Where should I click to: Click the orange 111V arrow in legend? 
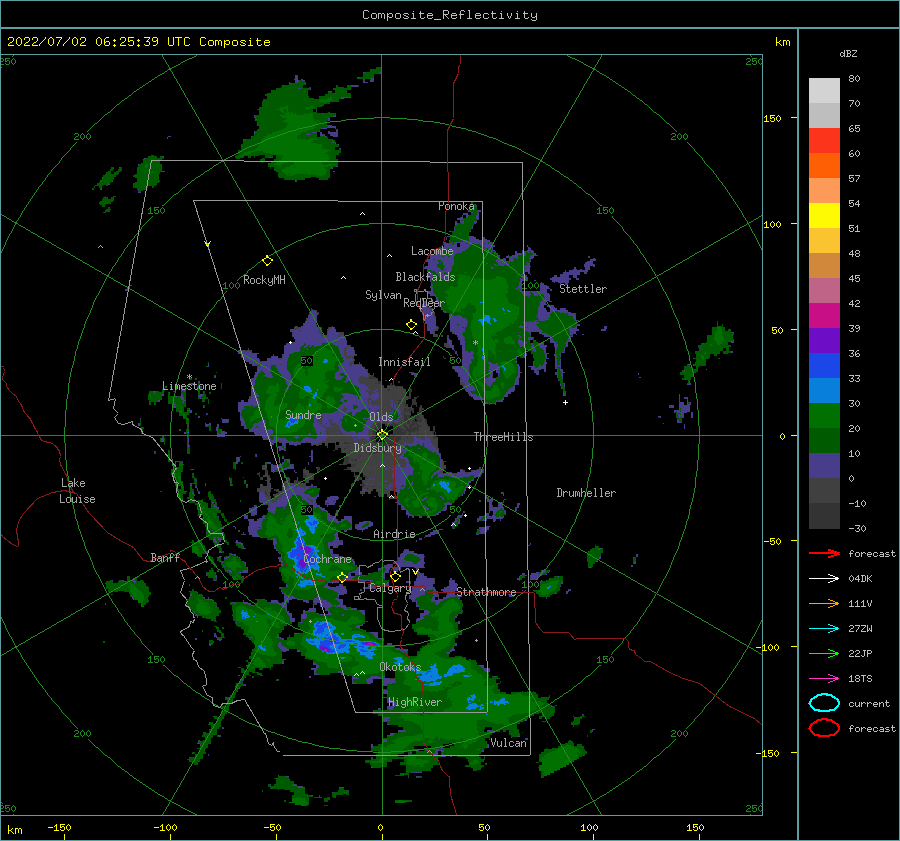824,603
